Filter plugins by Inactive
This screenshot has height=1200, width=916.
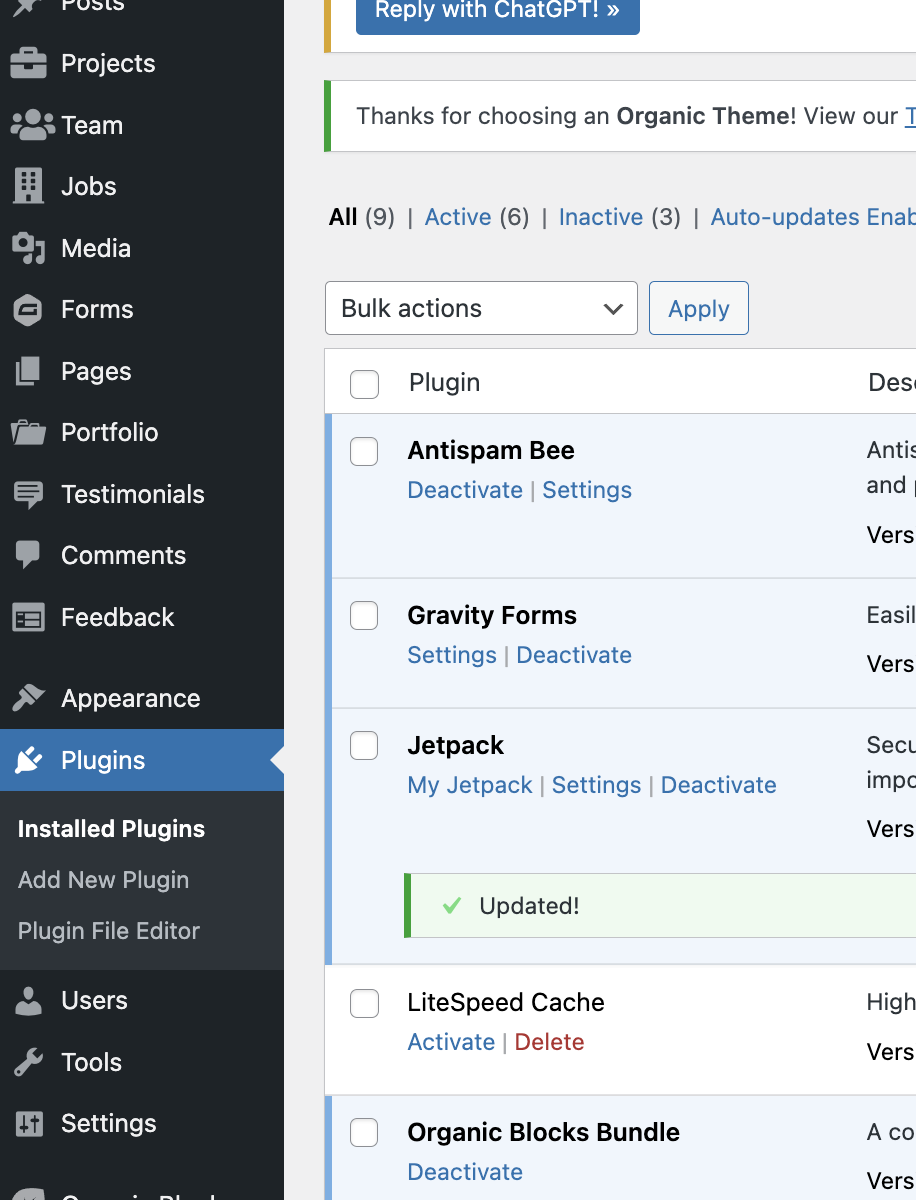601,217
